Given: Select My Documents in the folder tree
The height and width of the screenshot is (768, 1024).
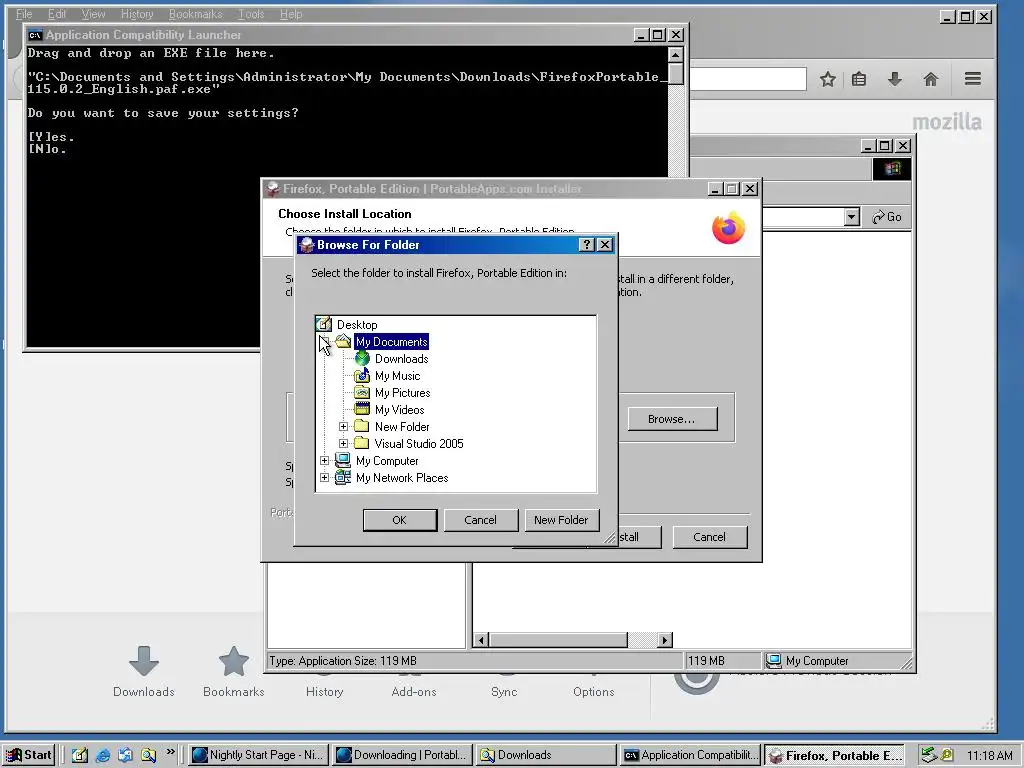Looking at the screenshot, I should tap(391, 342).
